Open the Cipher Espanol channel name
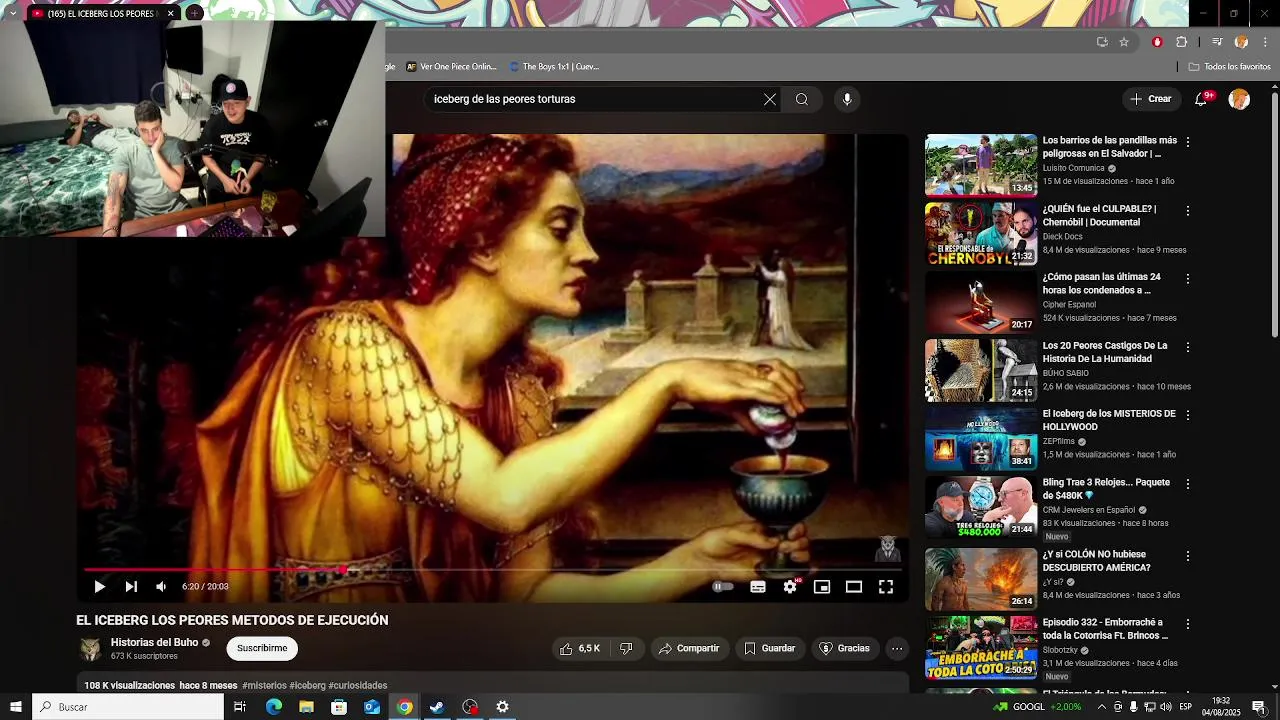The height and width of the screenshot is (720, 1280). 1069,304
